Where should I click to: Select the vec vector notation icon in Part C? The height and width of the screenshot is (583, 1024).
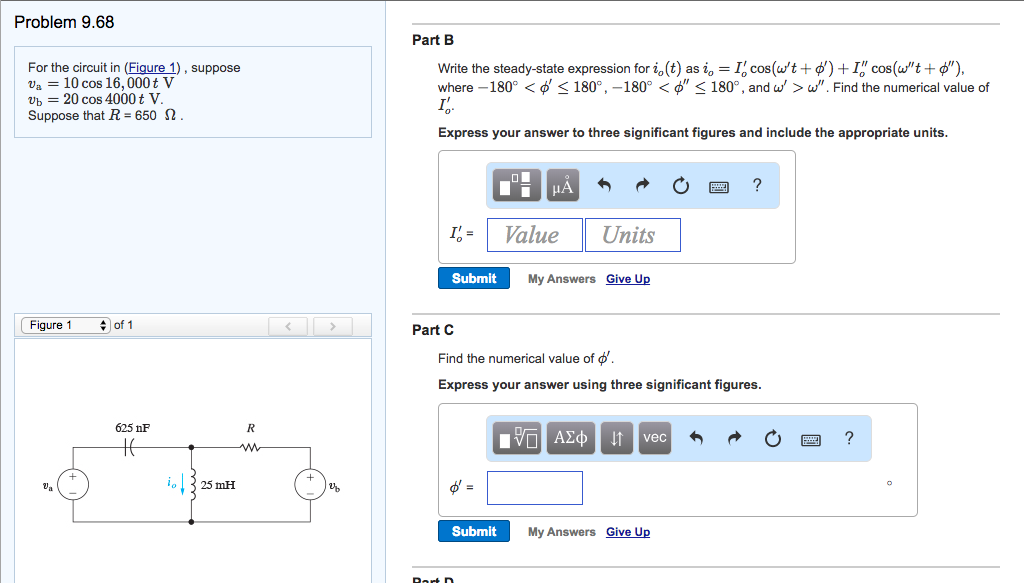tap(655, 437)
